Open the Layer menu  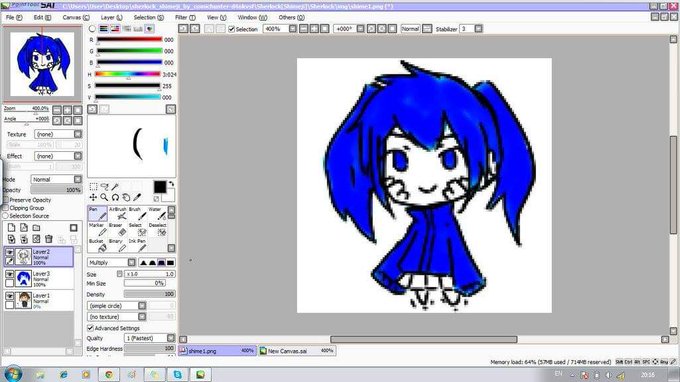tap(111, 17)
